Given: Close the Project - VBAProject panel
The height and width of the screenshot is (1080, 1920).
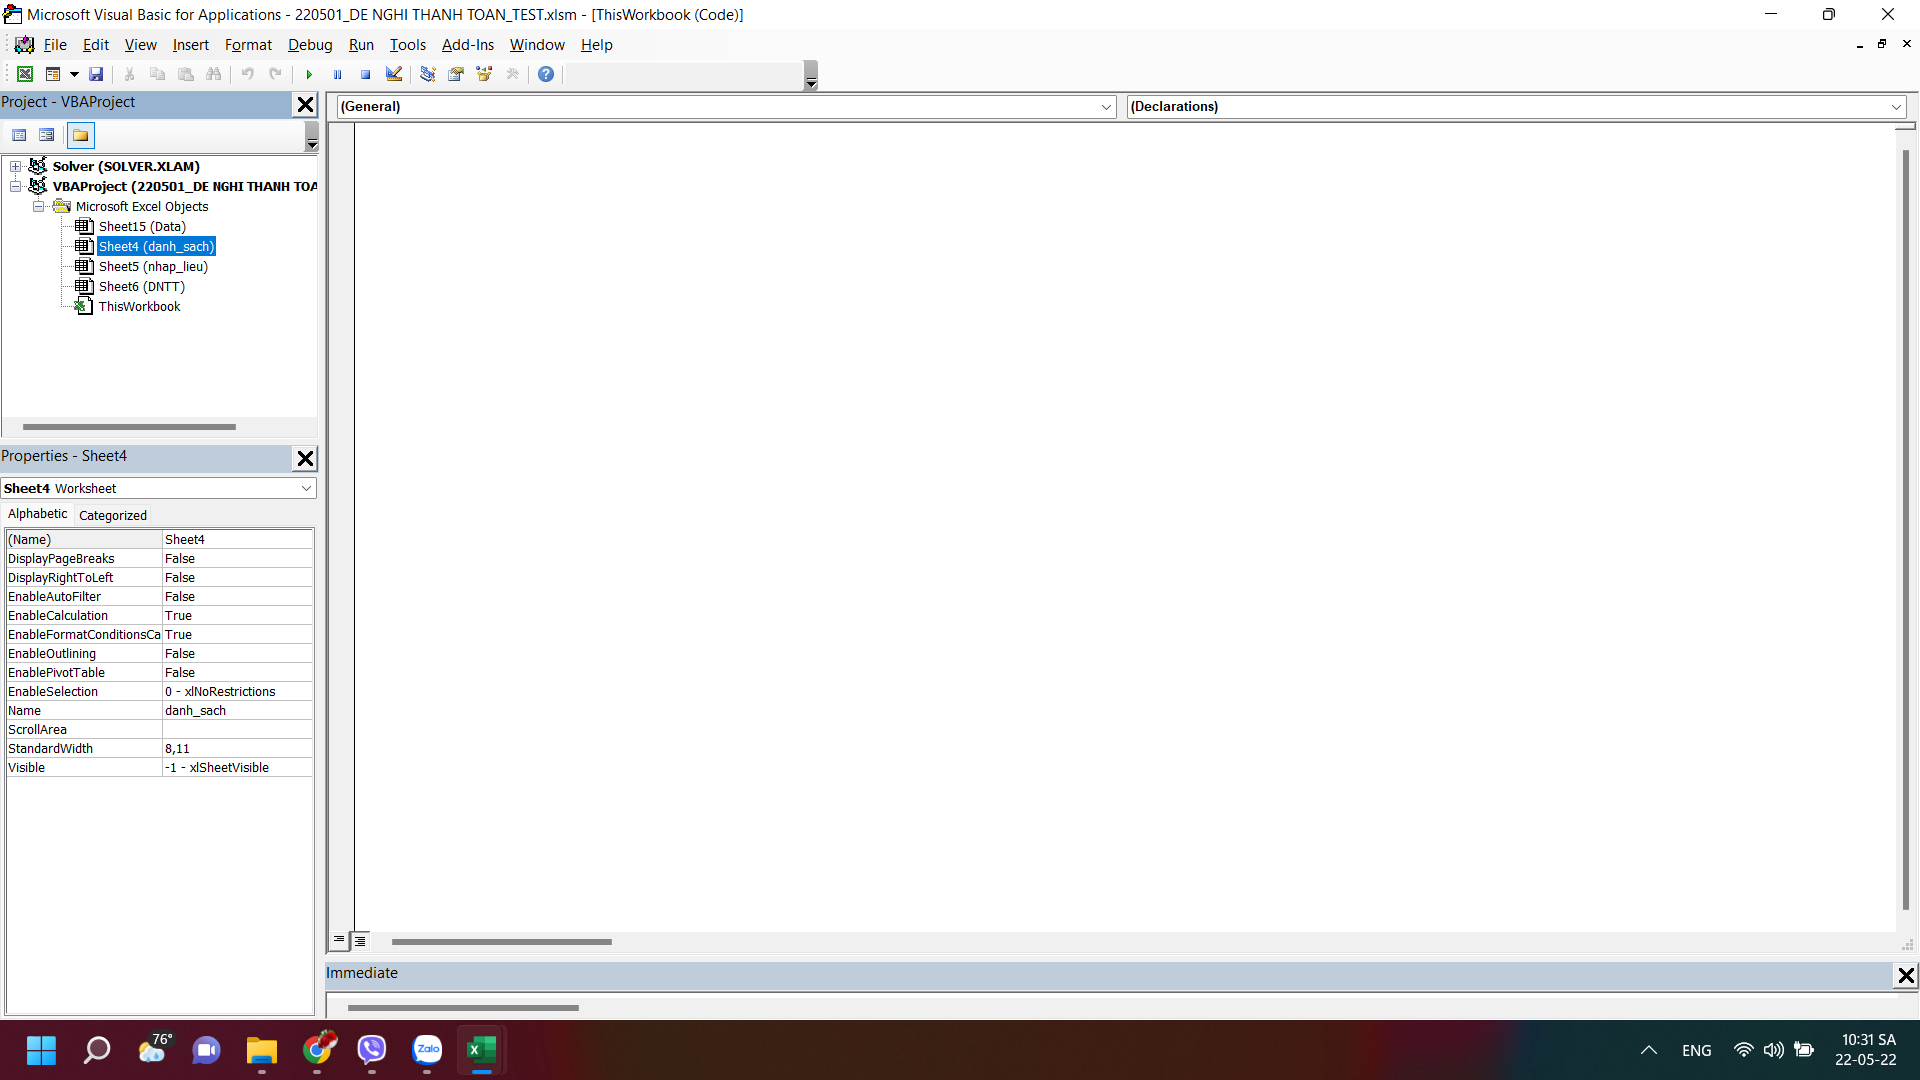Looking at the screenshot, I should (x=305, y=104).
